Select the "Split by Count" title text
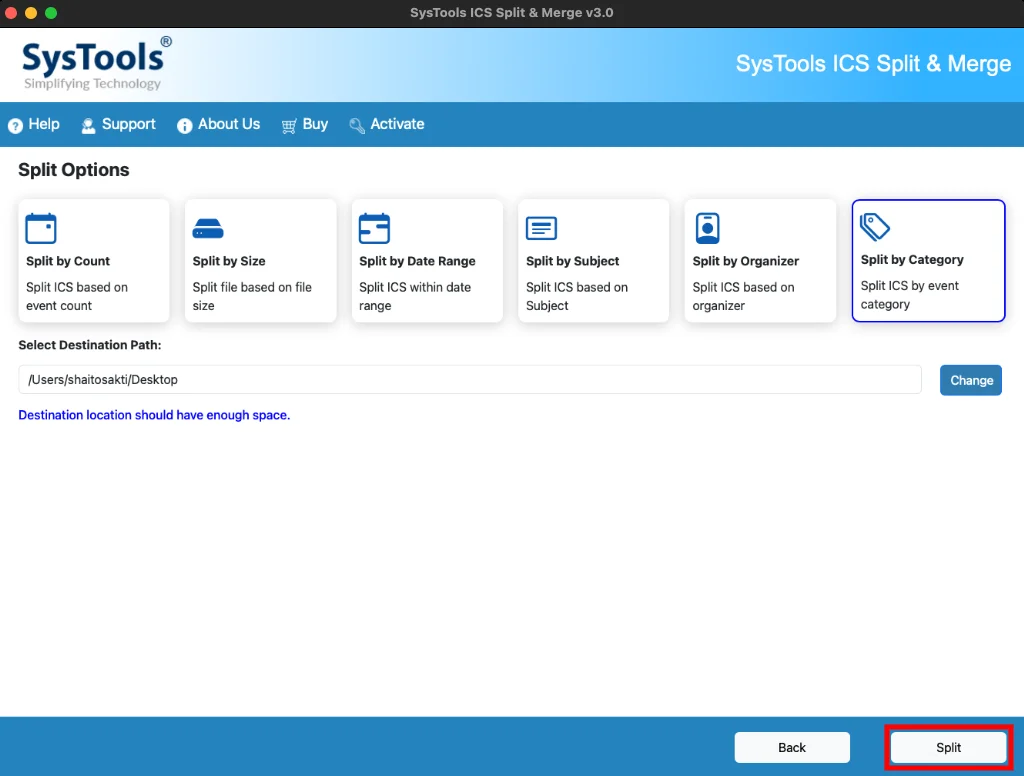 pyautogui.click(x=68, y=261)
